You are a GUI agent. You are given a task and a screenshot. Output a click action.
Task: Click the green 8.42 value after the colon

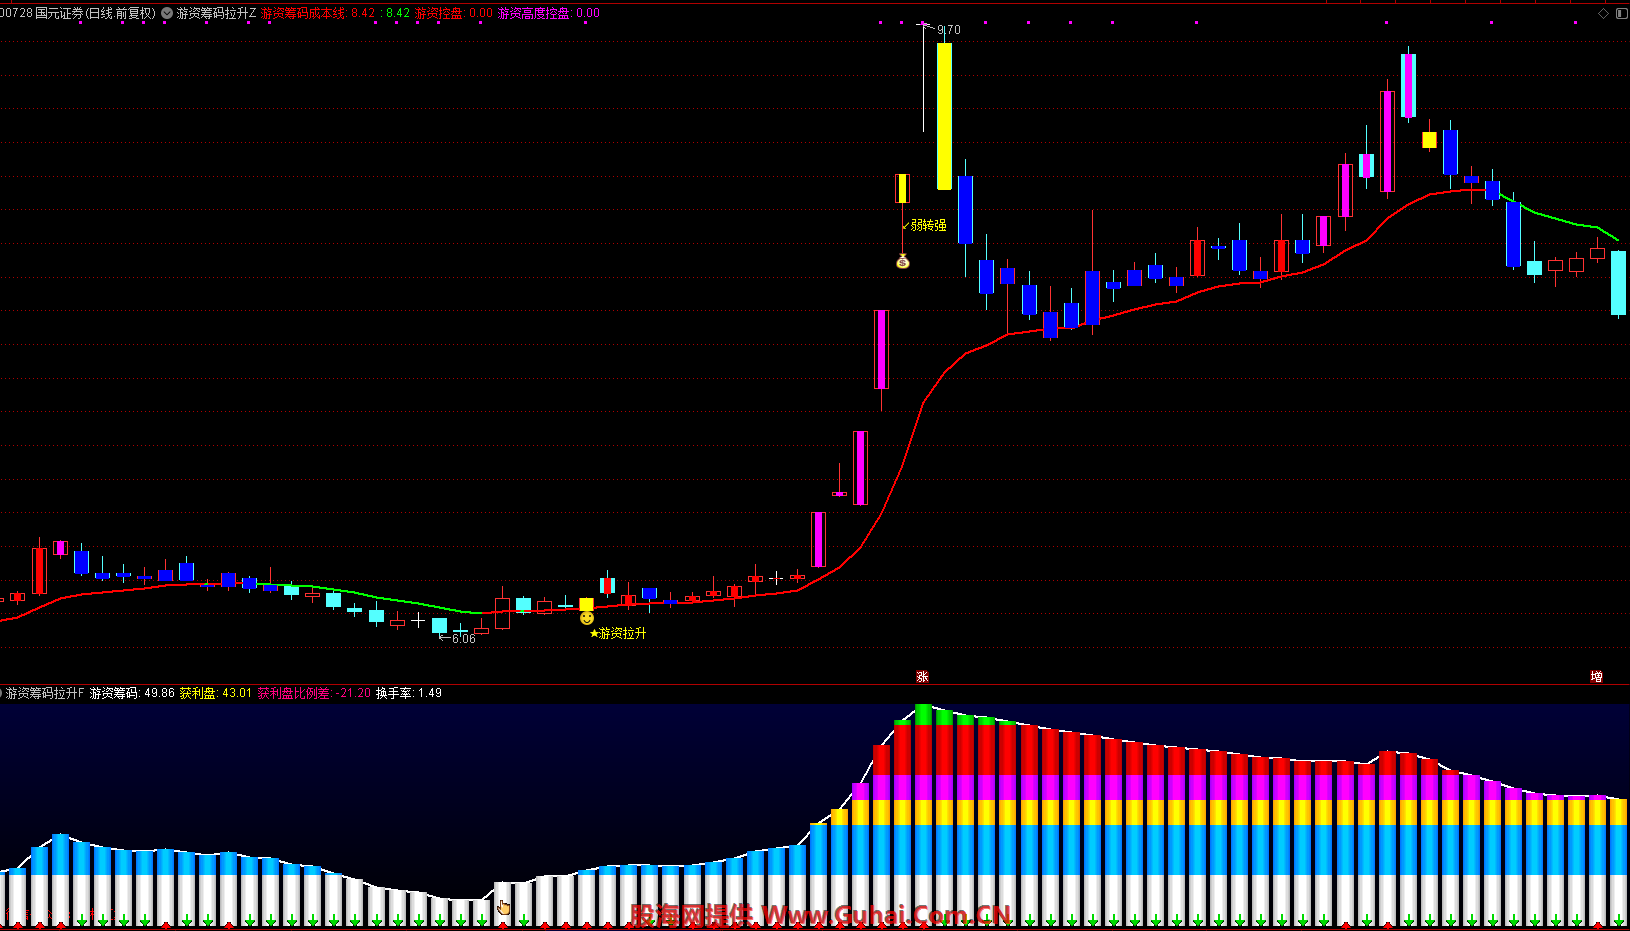coord(398,13)
